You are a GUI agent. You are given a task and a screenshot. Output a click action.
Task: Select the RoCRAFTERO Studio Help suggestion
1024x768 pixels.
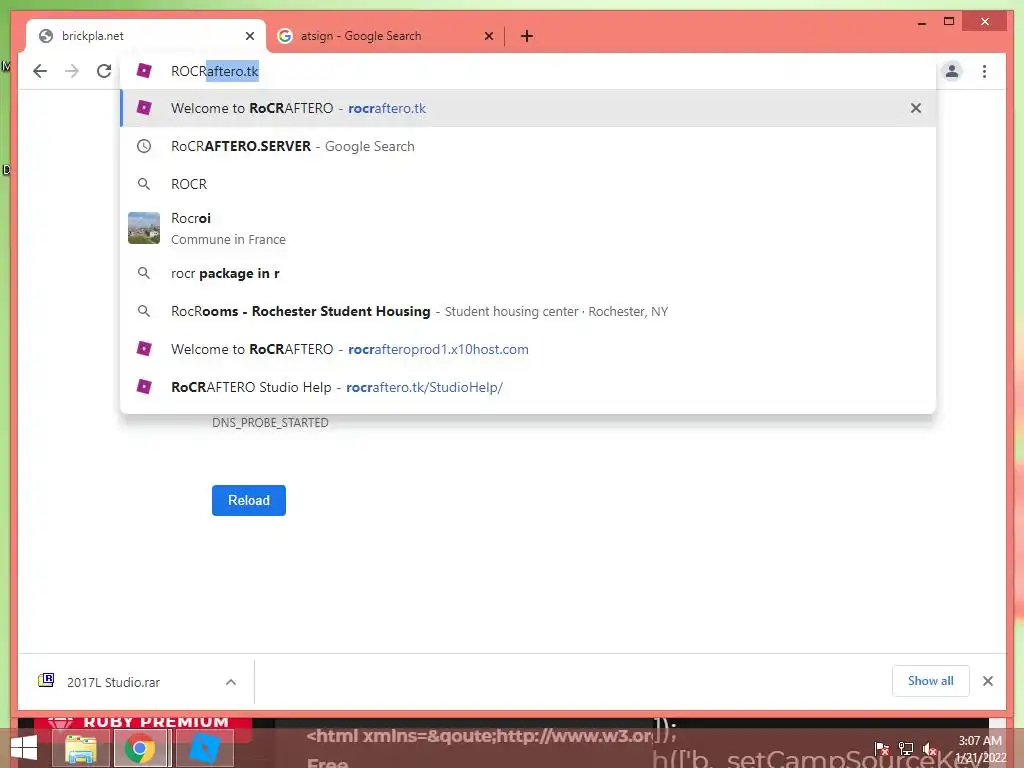coord(528,387)
